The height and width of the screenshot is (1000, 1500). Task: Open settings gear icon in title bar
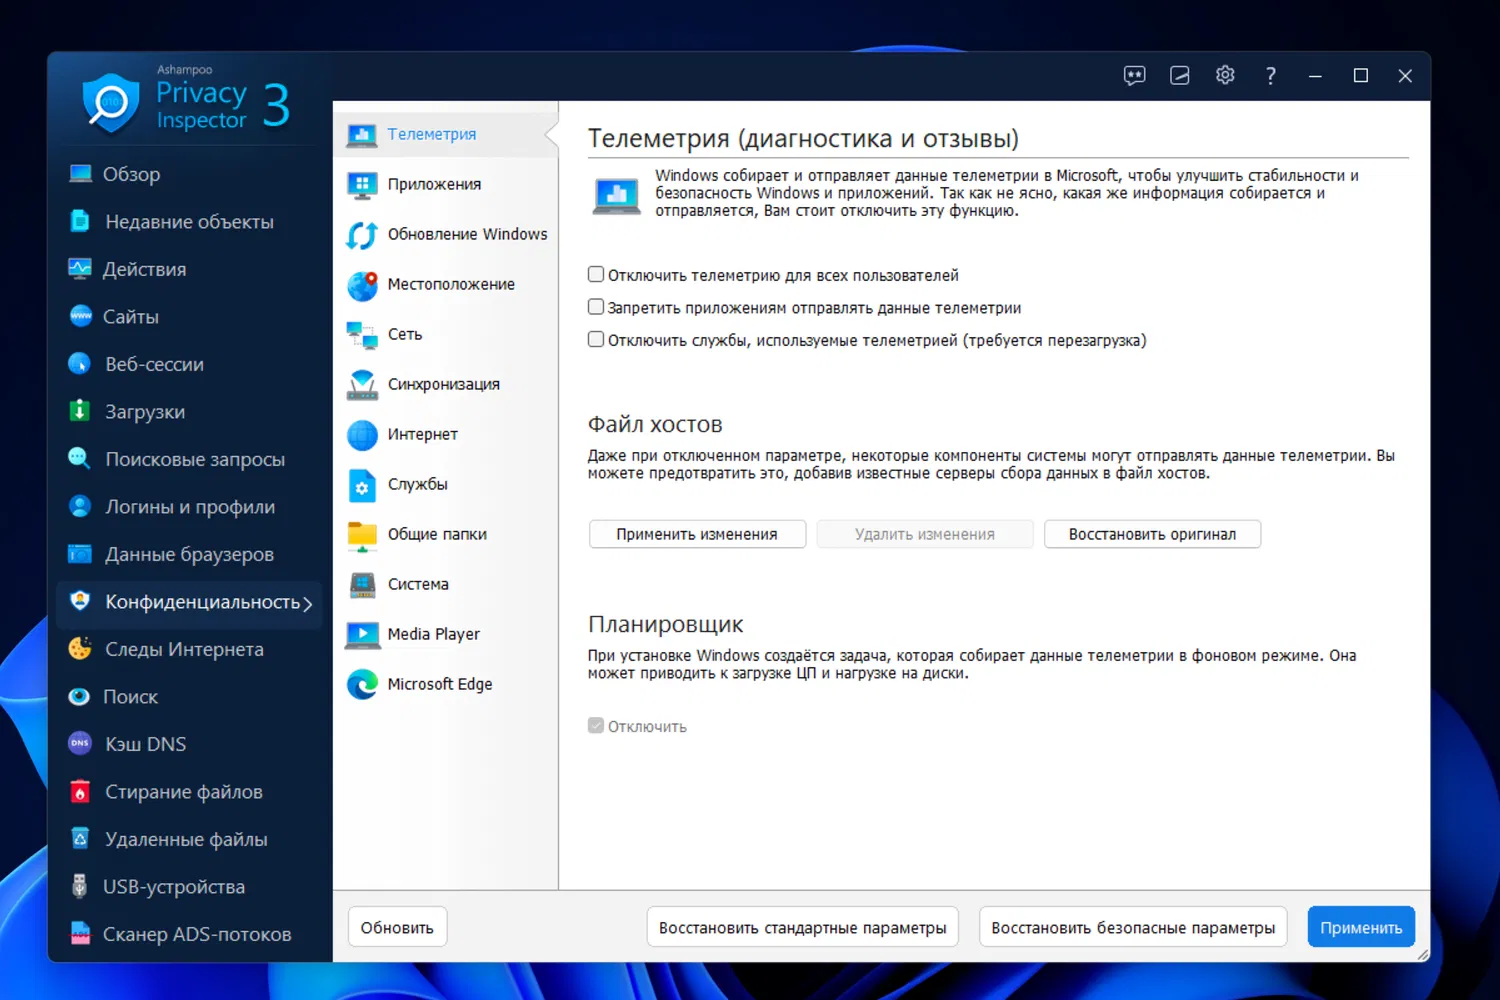click(1225, 75)
